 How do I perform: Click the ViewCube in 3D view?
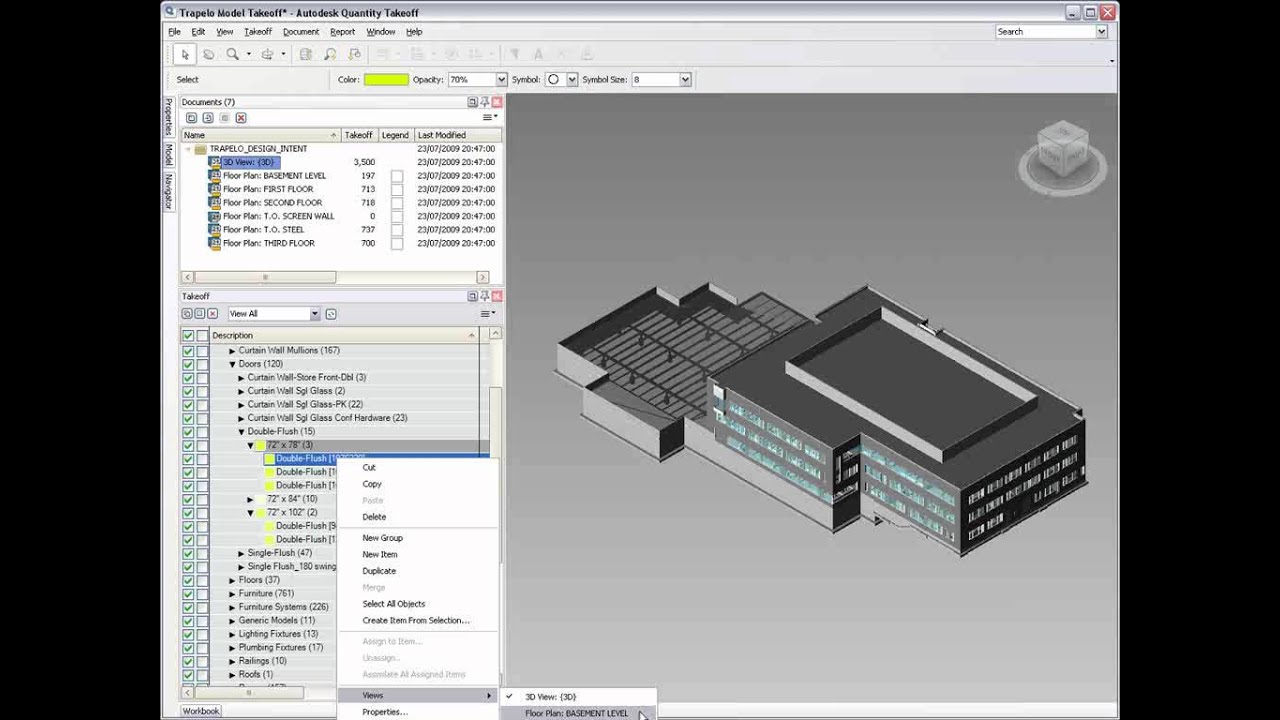[1061, 150]
